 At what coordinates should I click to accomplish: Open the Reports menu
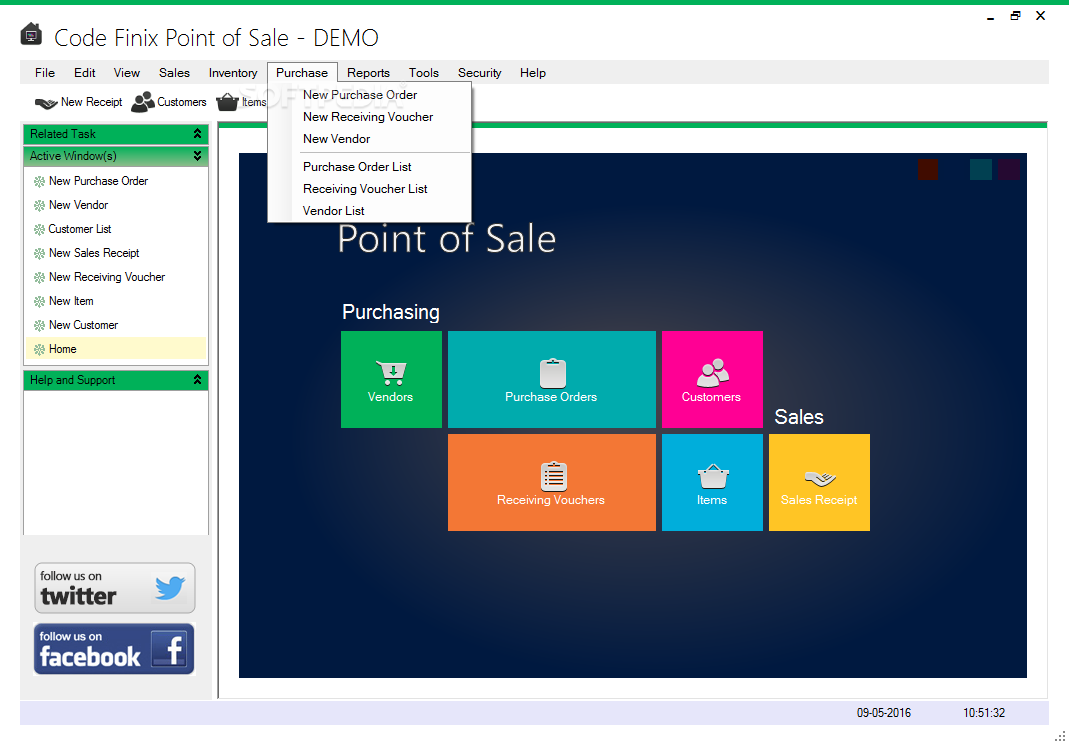click(x=368, y=73)
